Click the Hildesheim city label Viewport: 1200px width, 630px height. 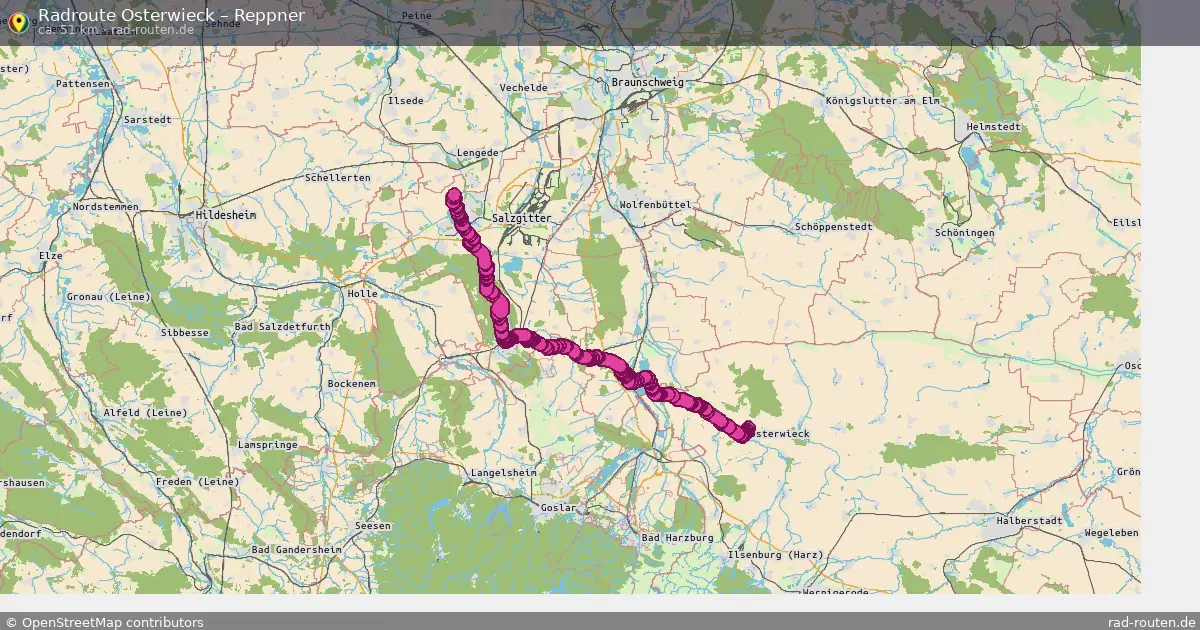coord(227,215)
